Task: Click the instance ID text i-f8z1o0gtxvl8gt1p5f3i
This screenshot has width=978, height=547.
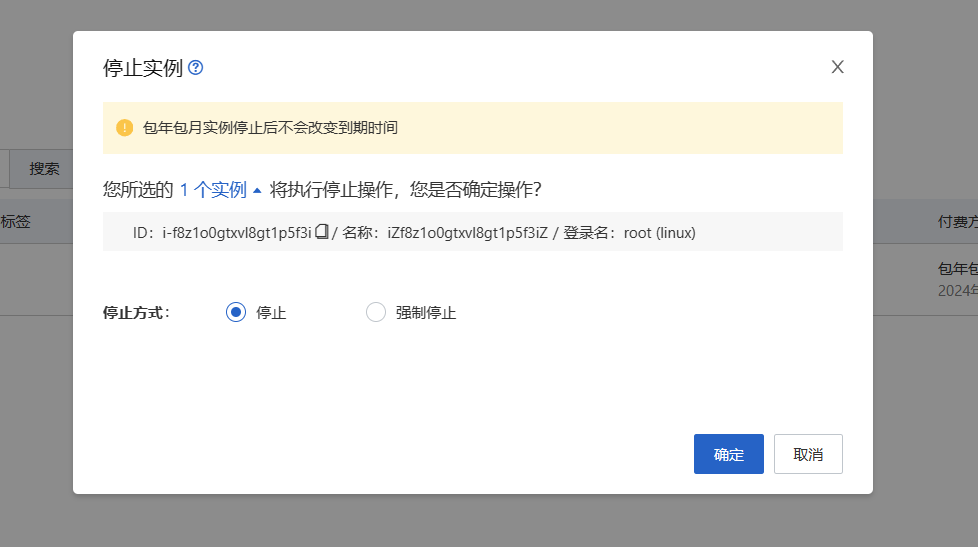Action: click(236, 233)
